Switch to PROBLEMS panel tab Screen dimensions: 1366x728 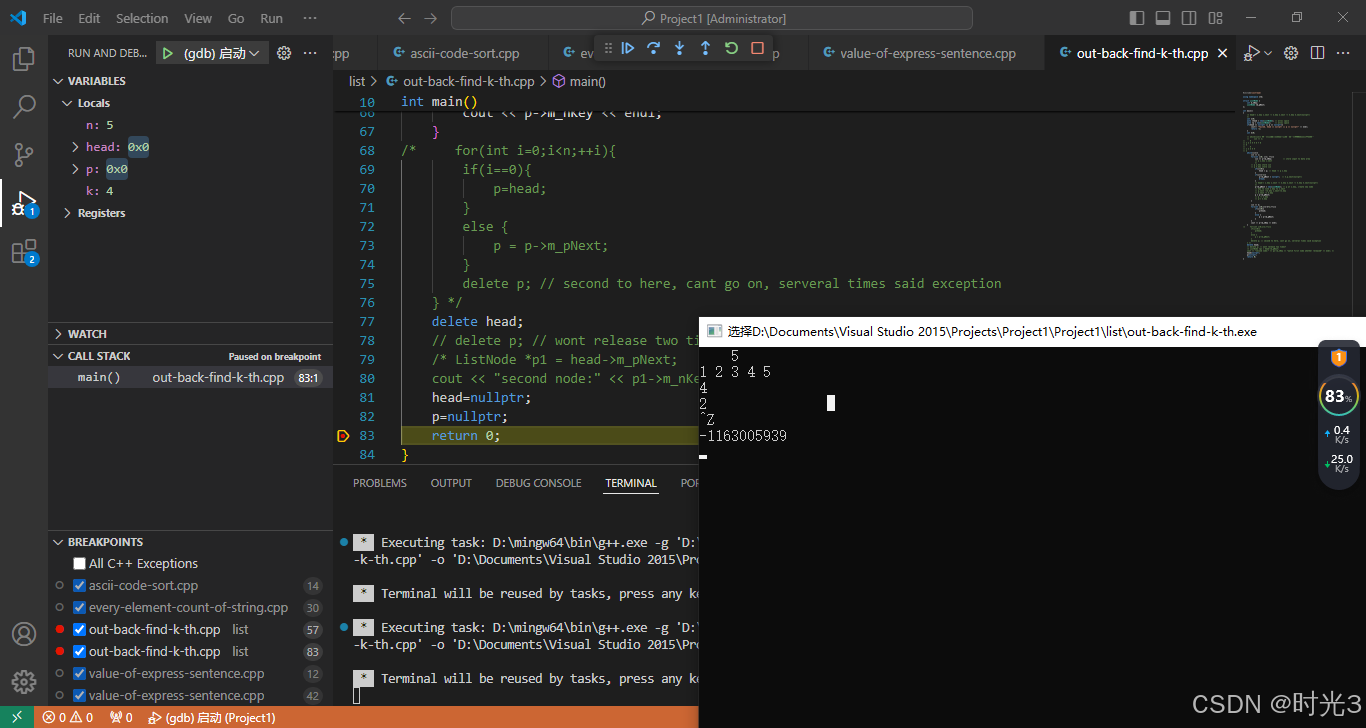[380, 483]
